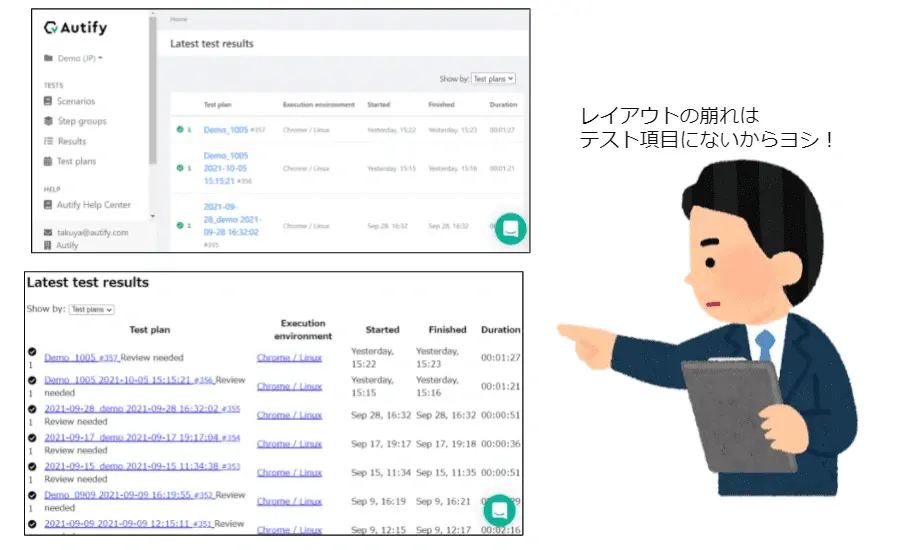This screenshot has width=901, height=550.
Task: Click the Results list icon in the sidebar
Action: pos(48,141)
